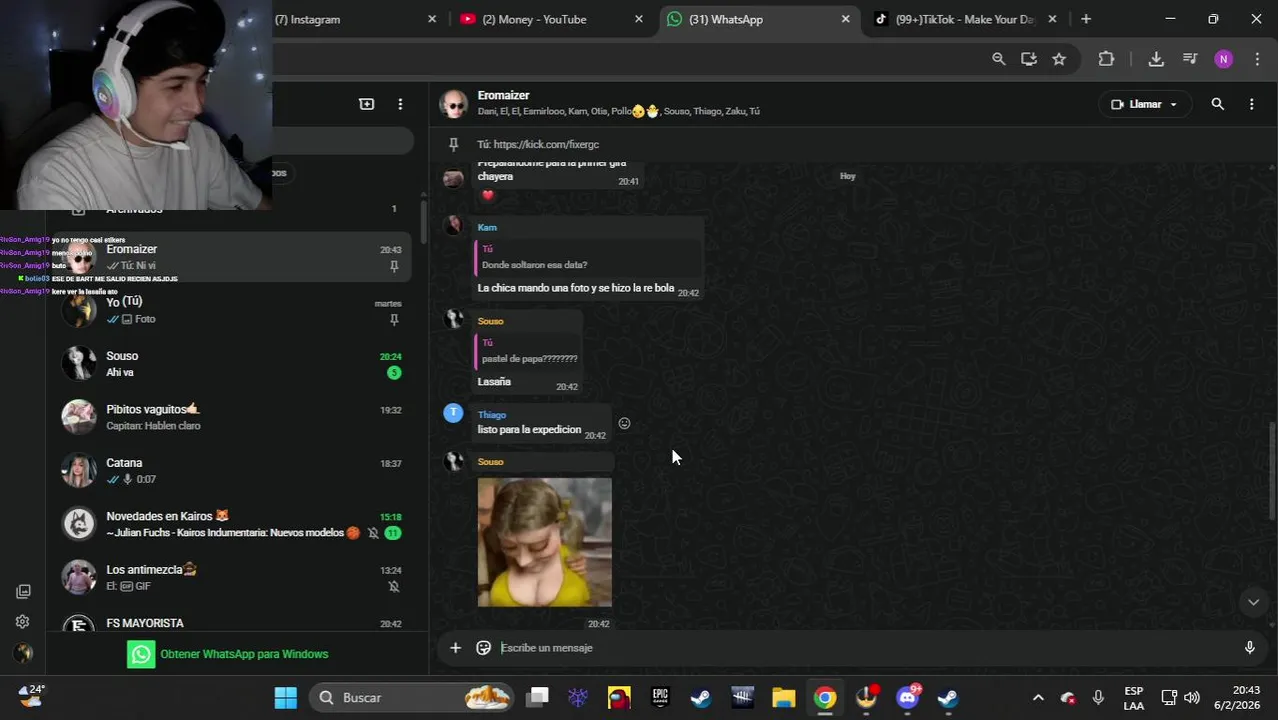
Task: Open the volume tray icon
Action: pos(1192,697)
